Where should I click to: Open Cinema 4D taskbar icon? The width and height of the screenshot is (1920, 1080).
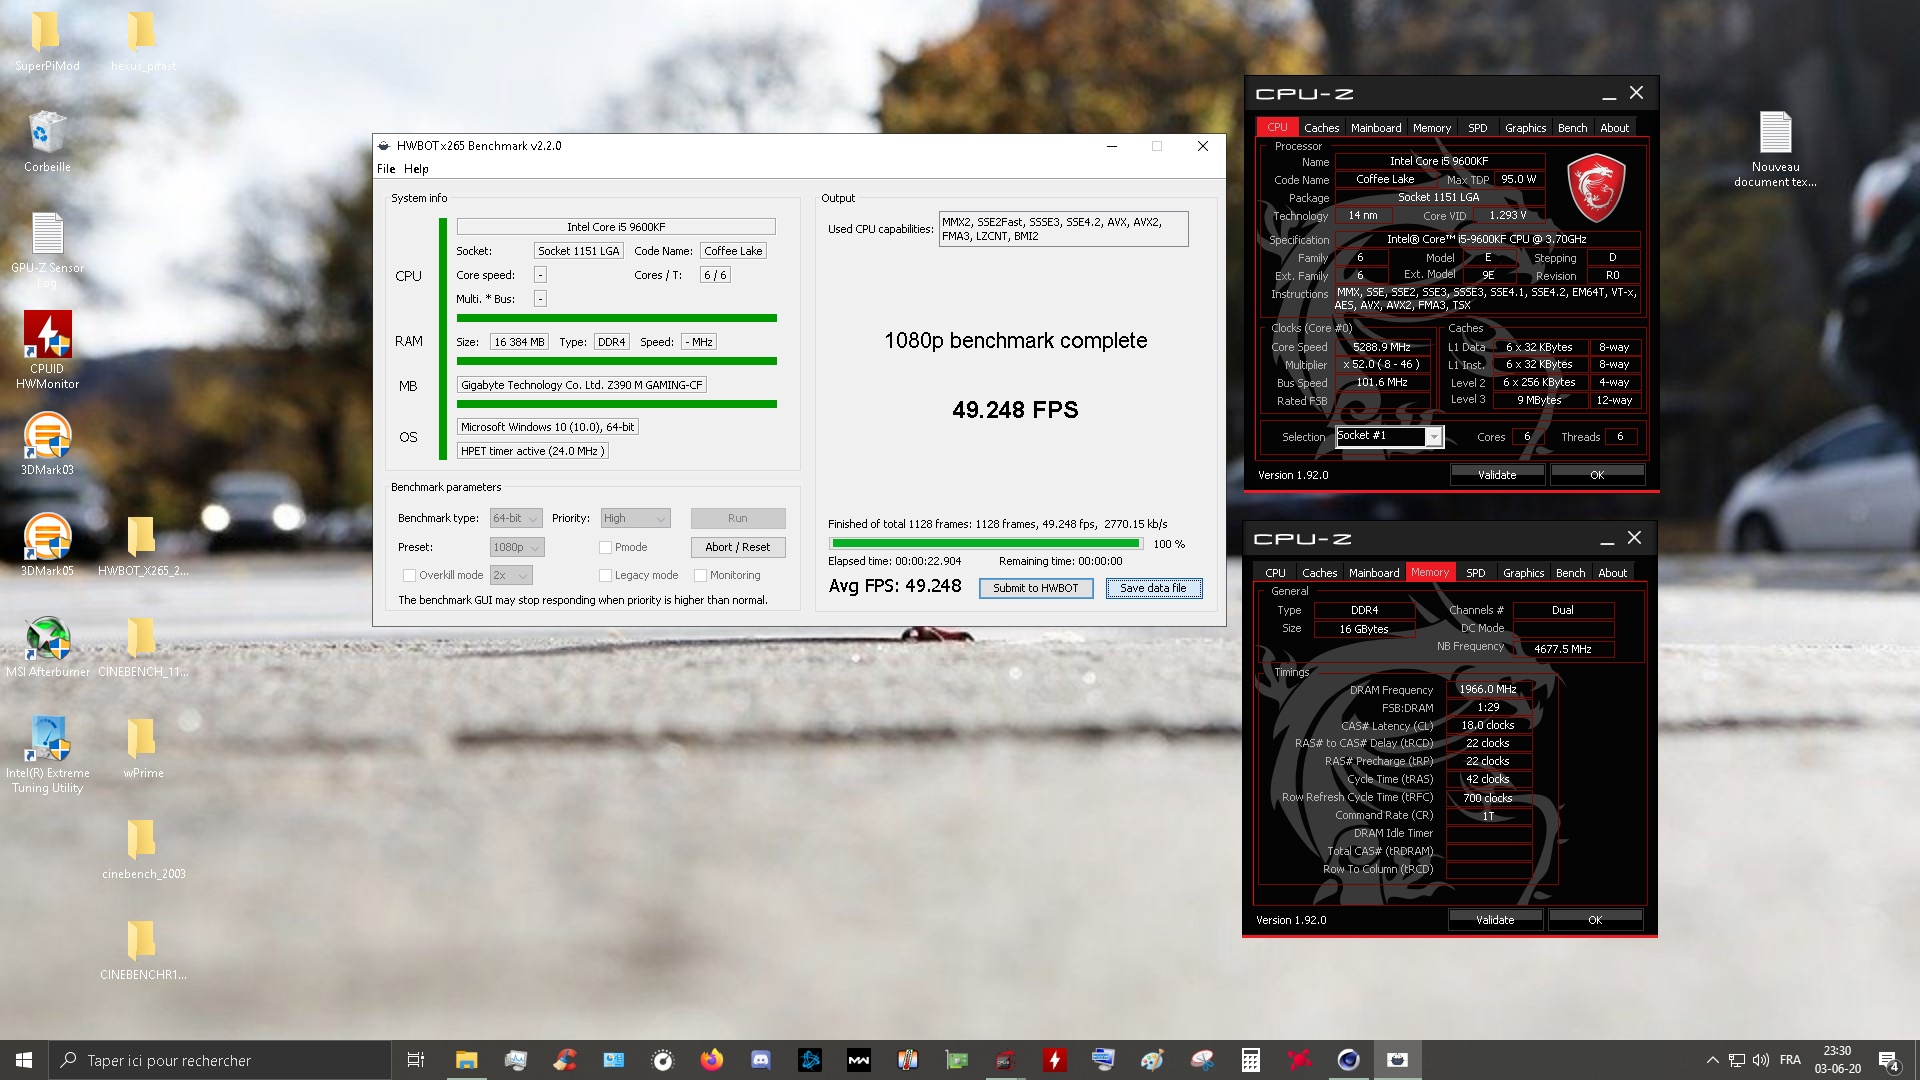[1349, 1060]
